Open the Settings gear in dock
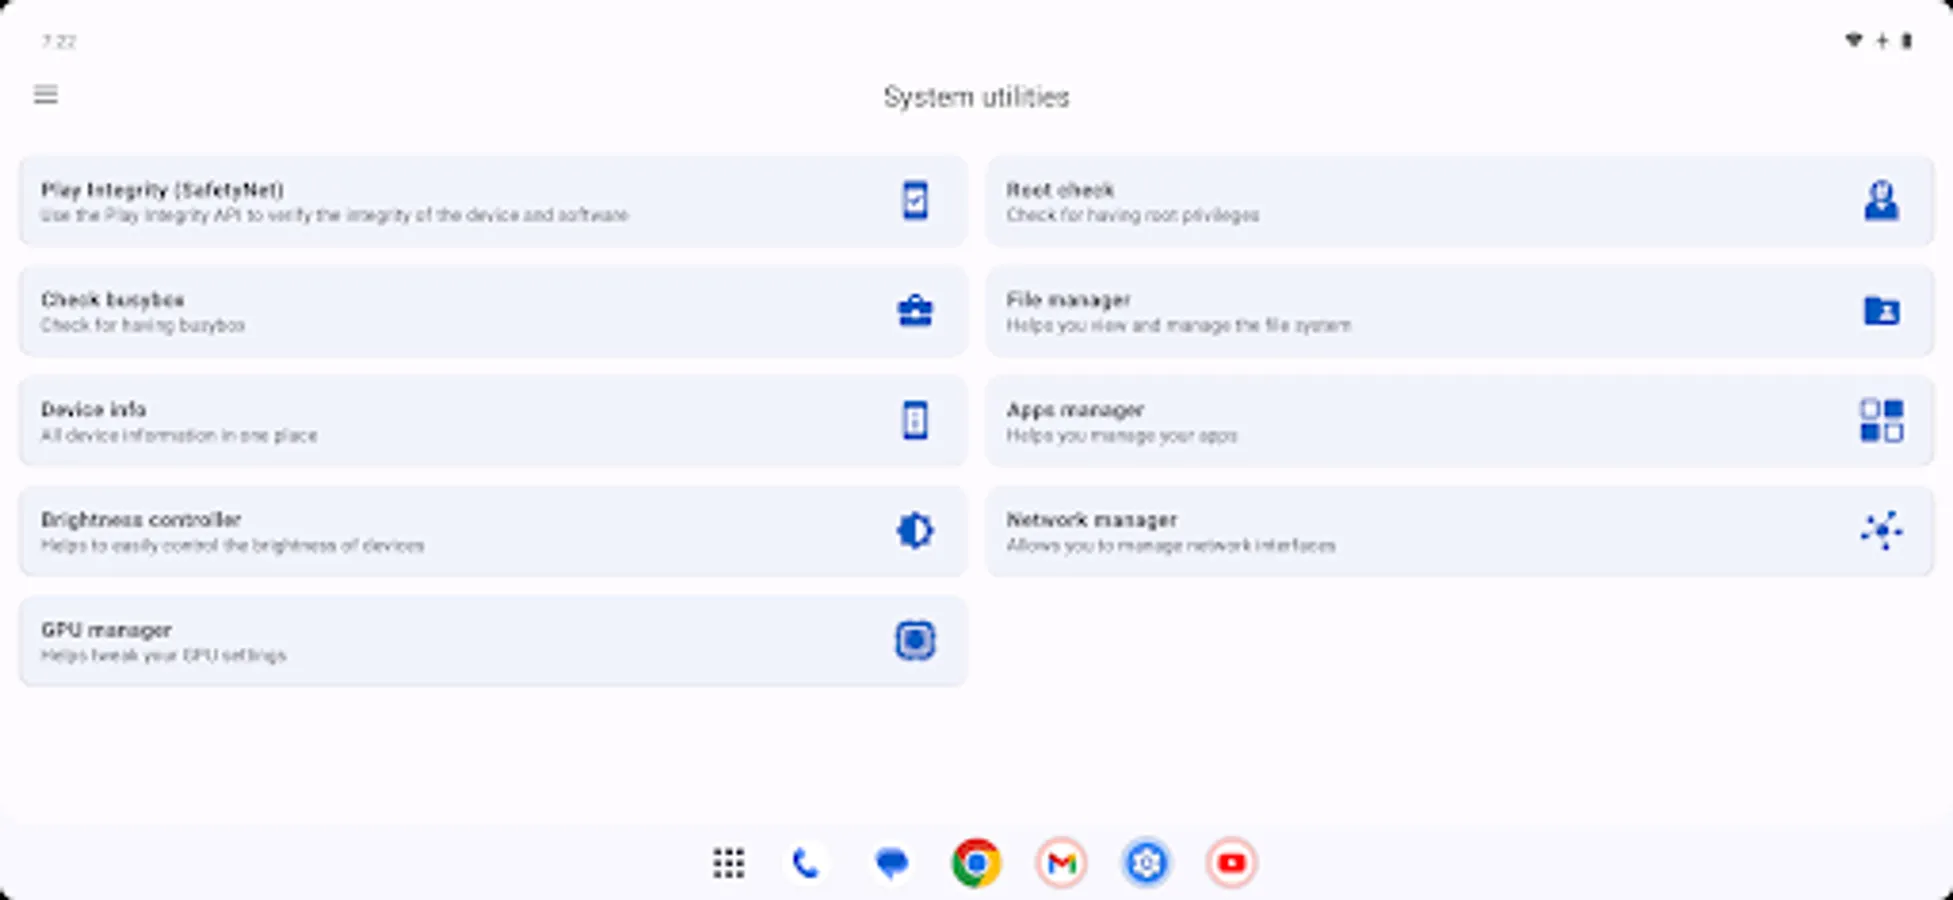Viewport: 1953px width, 900px height. pyautogui.click(x=1146, y=863)
